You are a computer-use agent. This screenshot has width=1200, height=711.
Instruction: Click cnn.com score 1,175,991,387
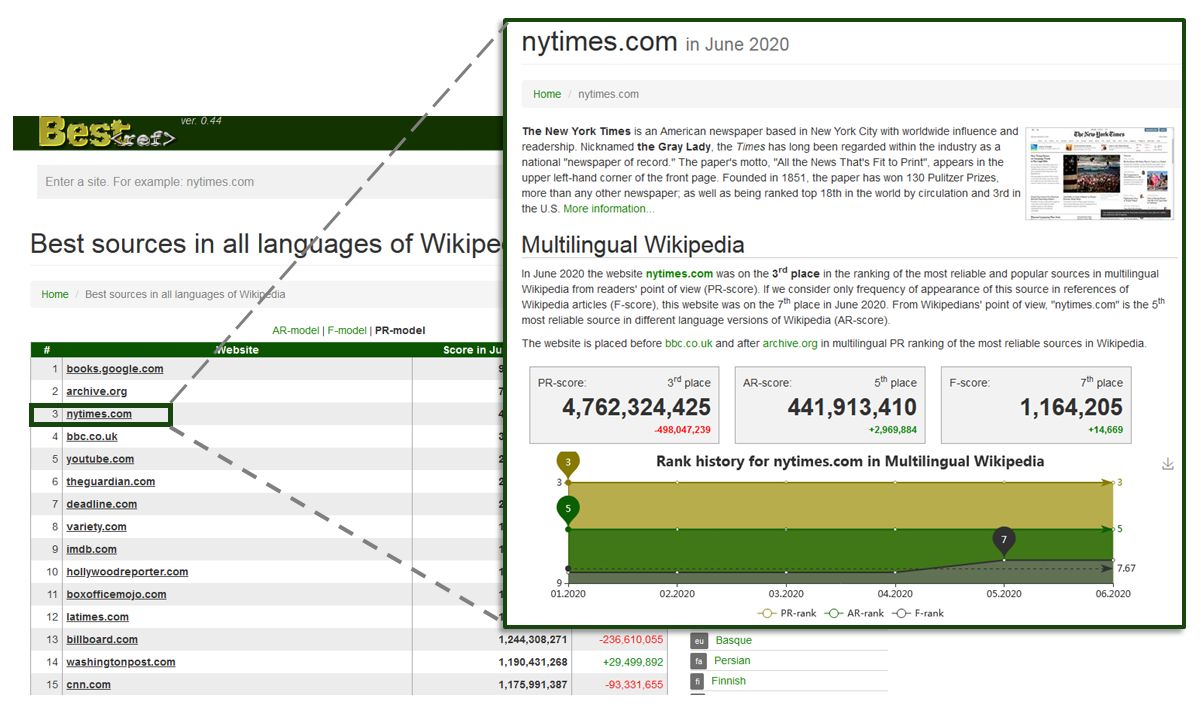533,685
